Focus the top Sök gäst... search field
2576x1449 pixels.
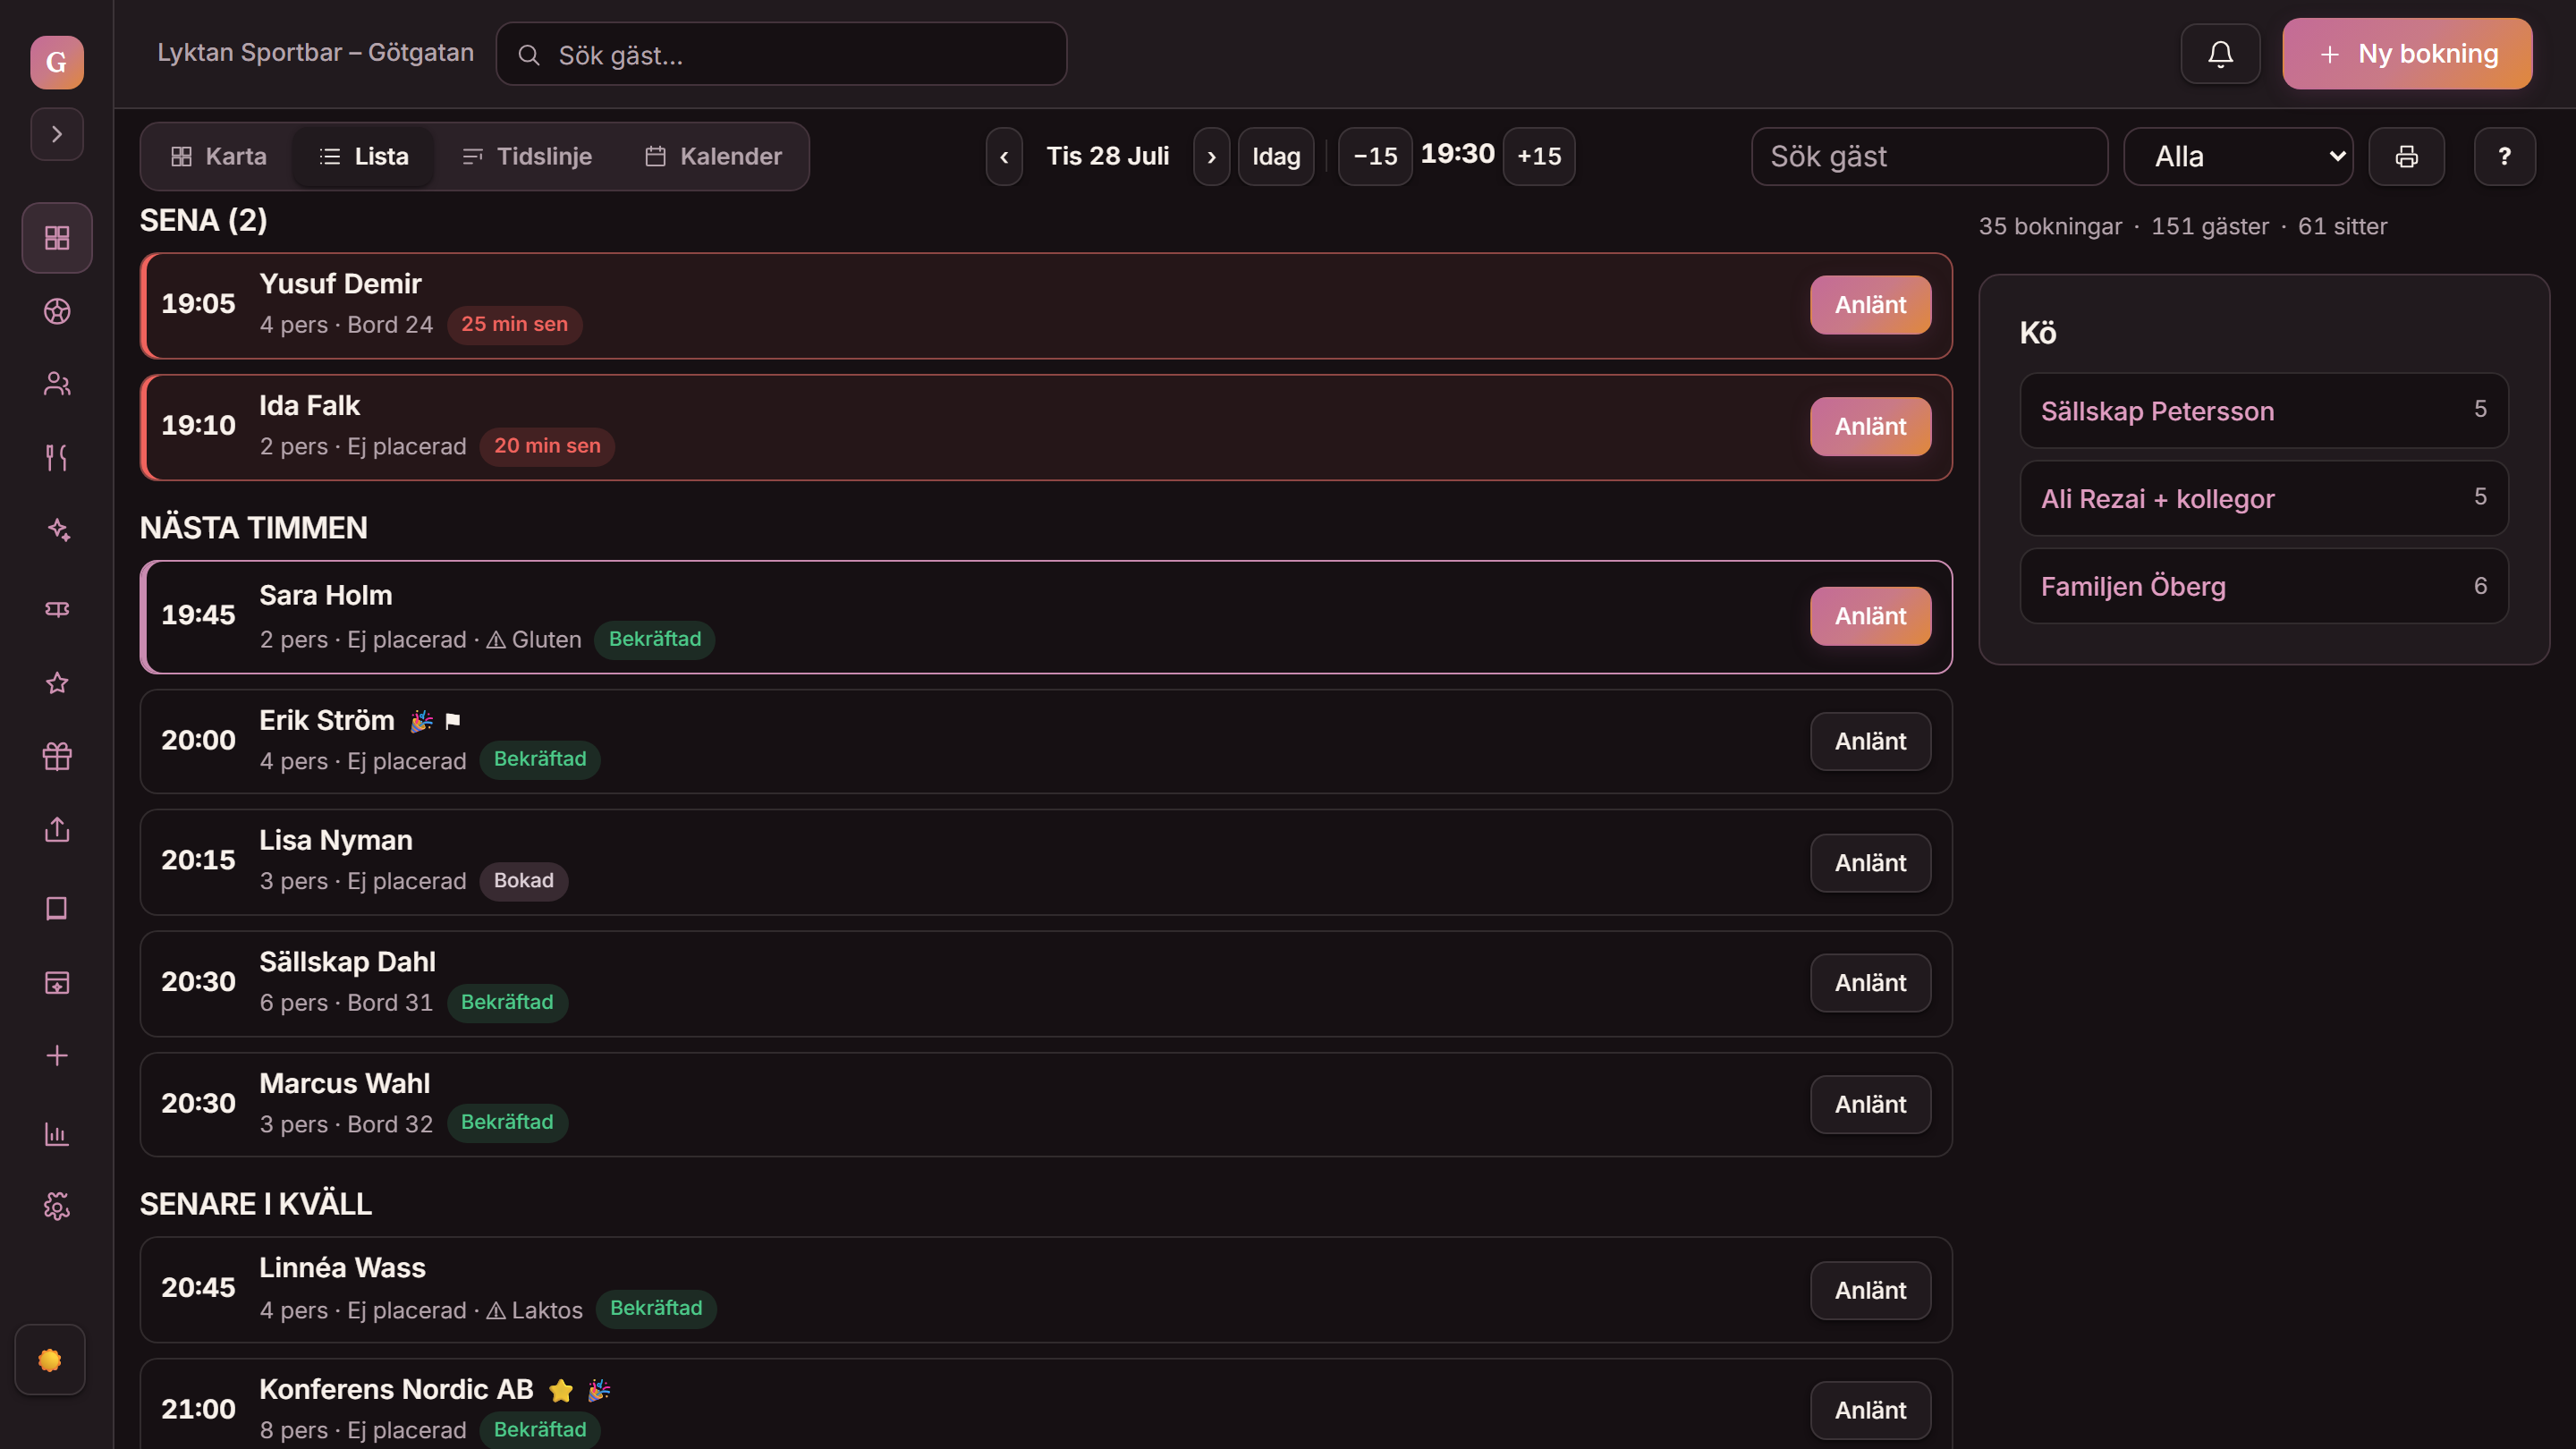point(781,54)
